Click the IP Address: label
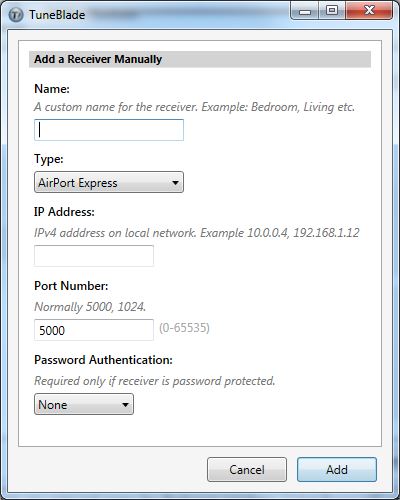 pos(64,212)
